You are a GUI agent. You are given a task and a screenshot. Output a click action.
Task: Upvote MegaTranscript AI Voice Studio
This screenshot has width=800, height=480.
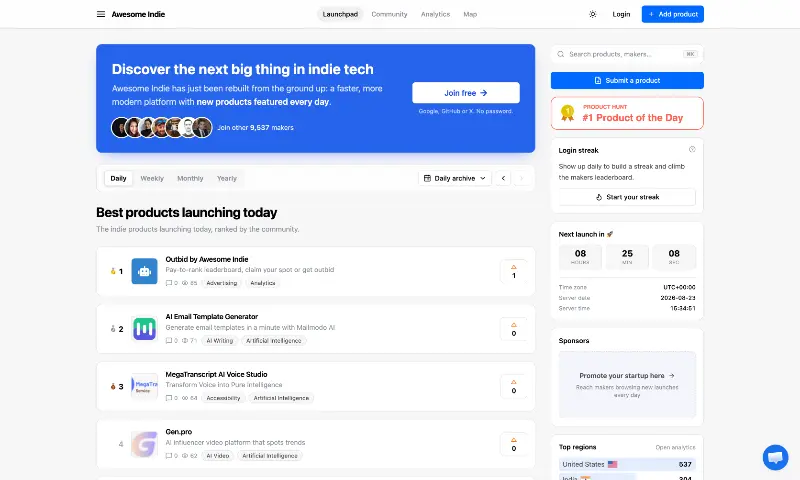click(514, 387)
